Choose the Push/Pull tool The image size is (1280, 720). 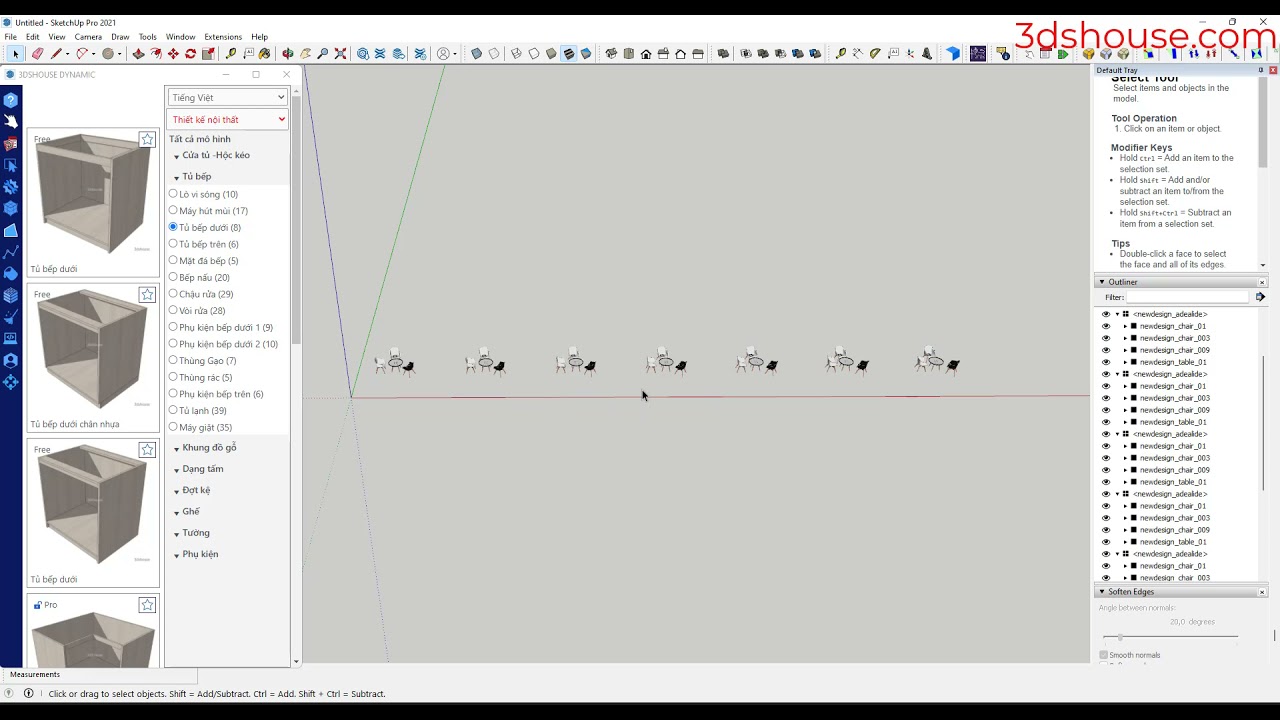(138, 54)
